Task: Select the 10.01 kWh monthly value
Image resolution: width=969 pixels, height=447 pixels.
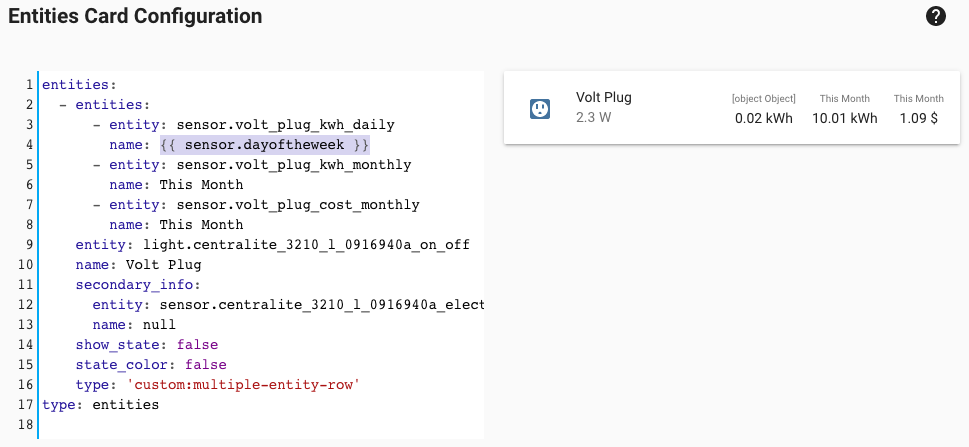Action: point(844,118)
